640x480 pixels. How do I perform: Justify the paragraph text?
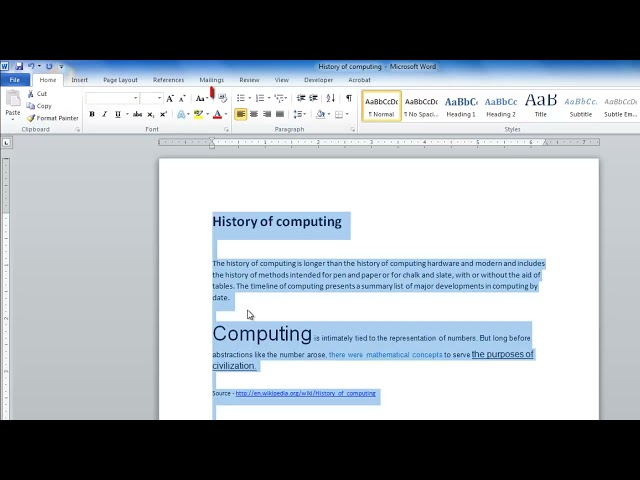(x=280, y=115)
